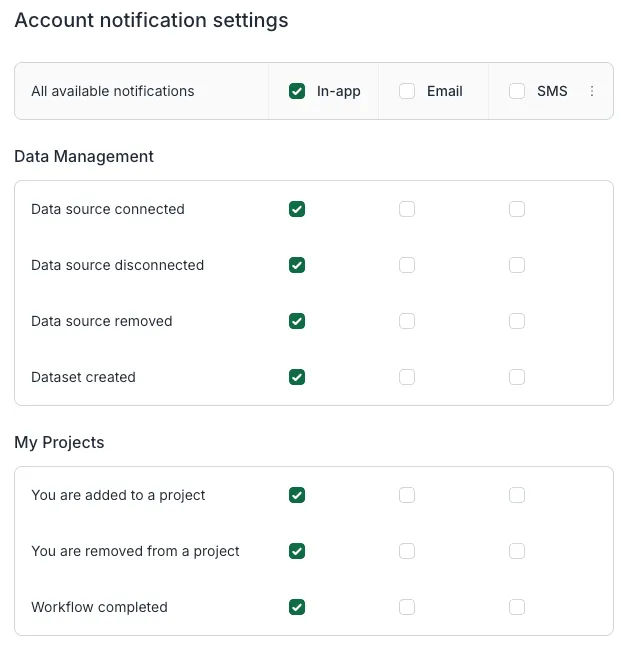
Task: Uncheck In-app for Data source connected
Action: pos(297,209)
